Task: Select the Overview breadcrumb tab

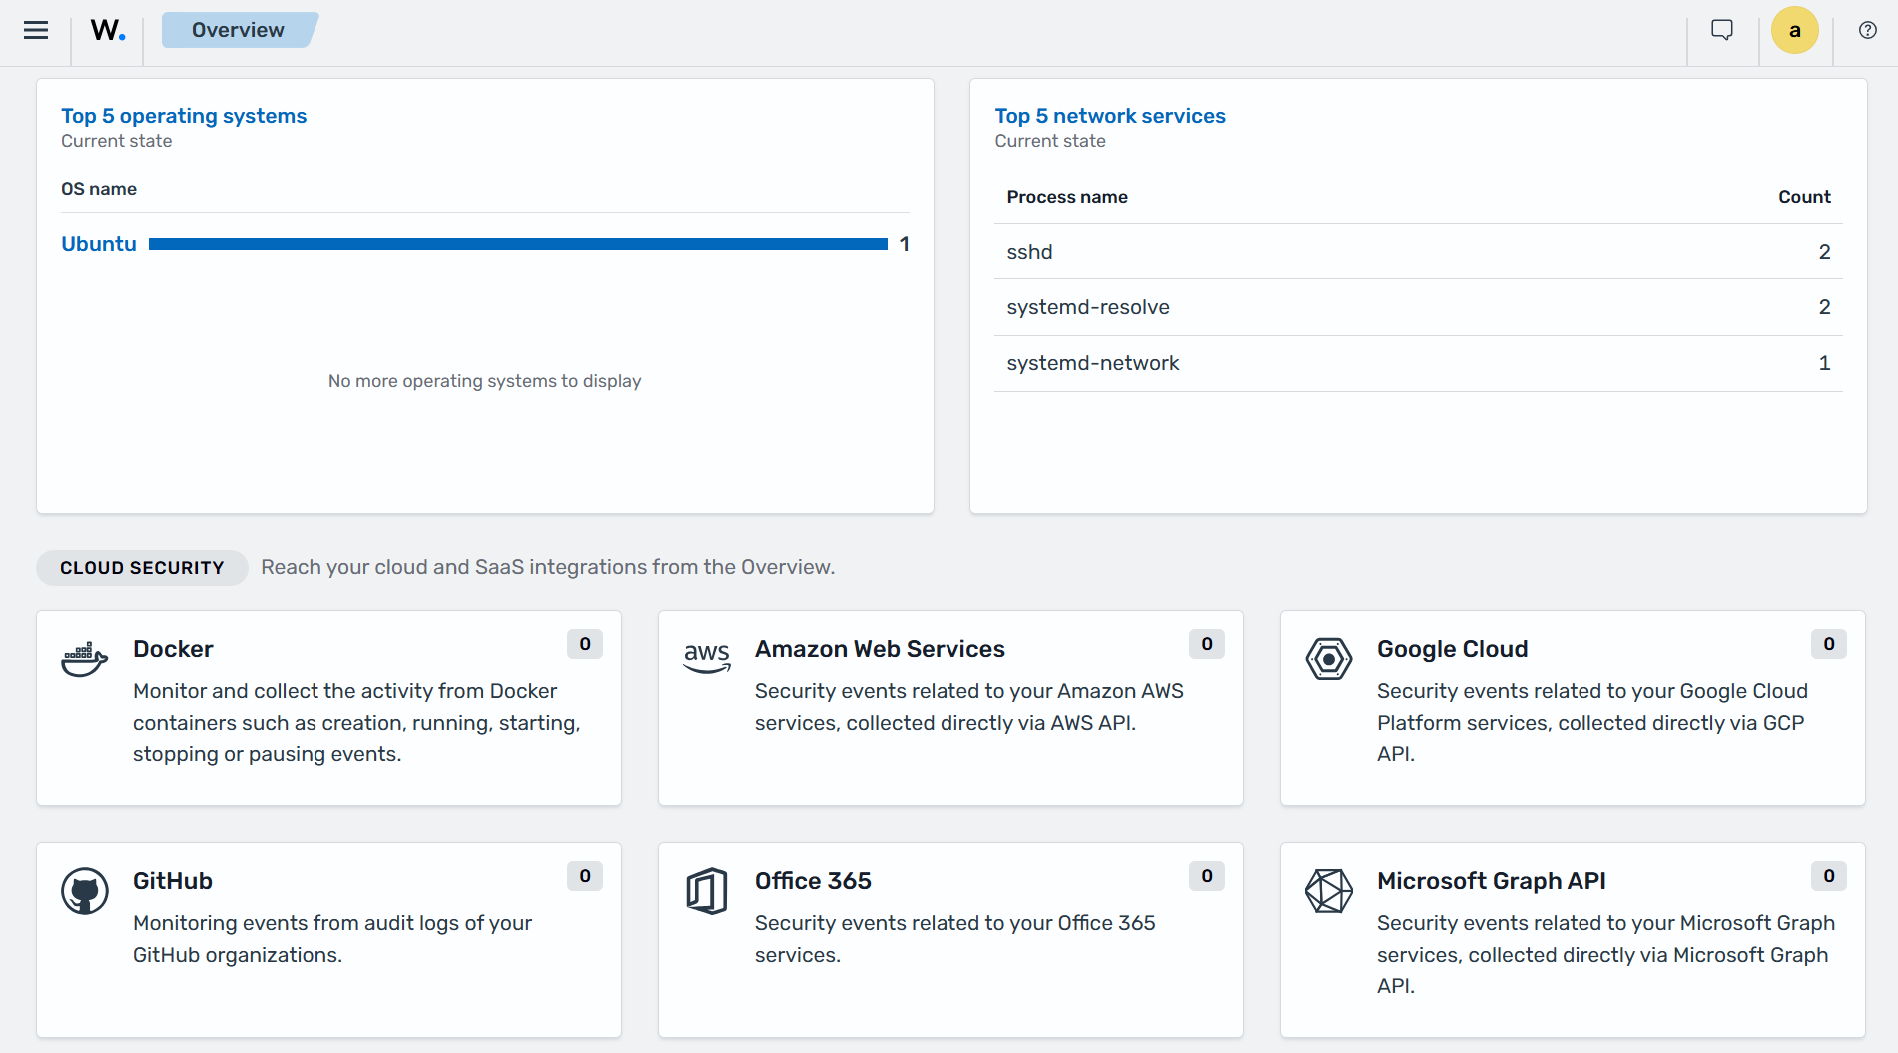Action: 238,30
